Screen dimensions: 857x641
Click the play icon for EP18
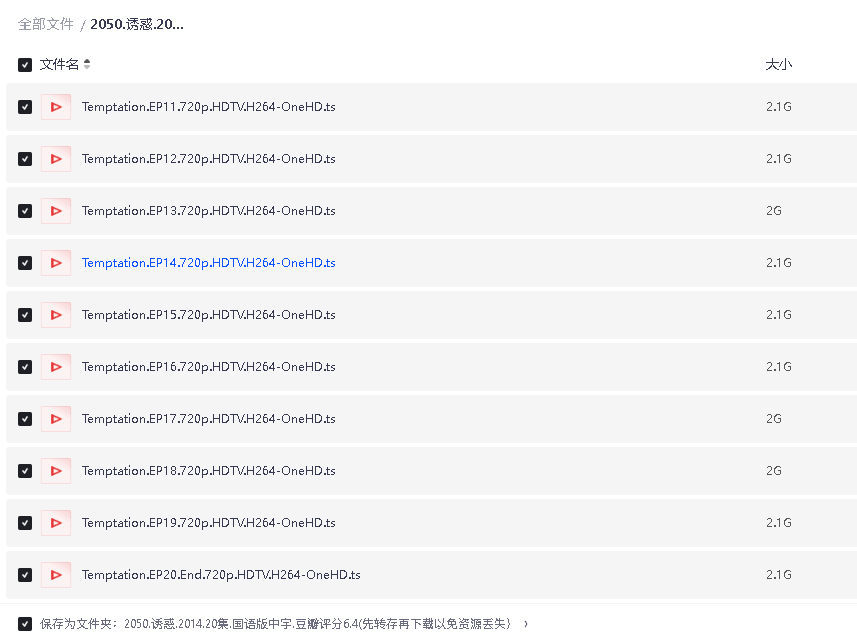click(x=56, y=470)
